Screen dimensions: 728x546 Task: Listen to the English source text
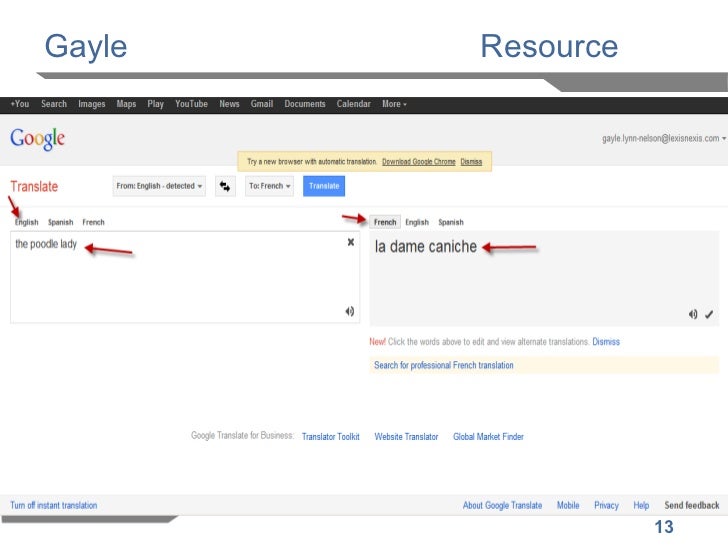(350, 311)
